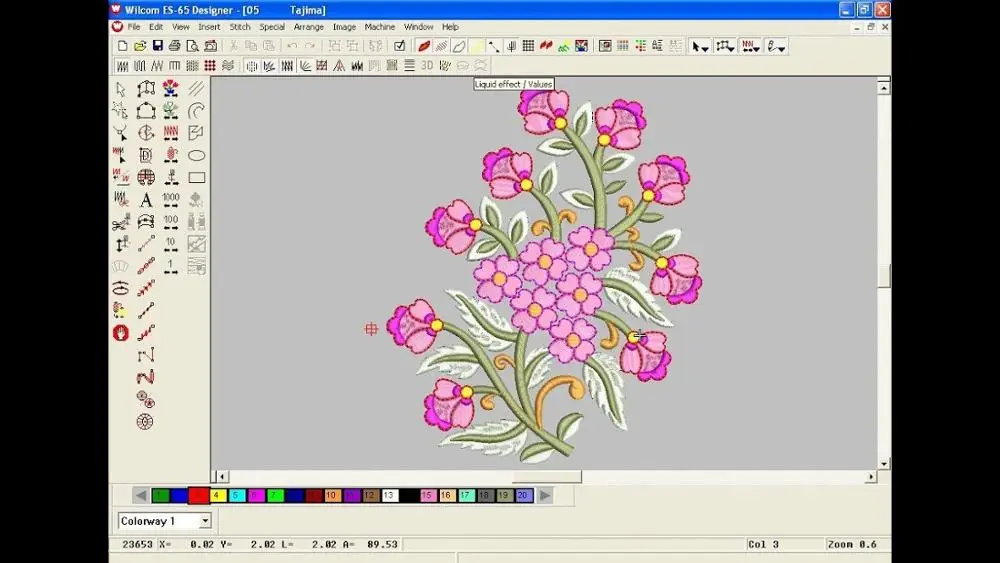Select the rectangle shape tool

pos(196,178)
